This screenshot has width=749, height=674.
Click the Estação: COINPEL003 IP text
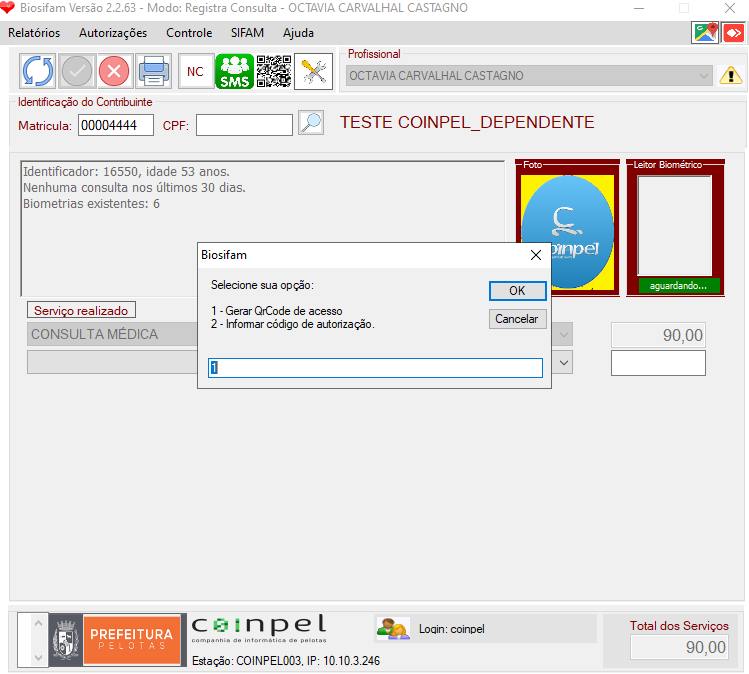click(286, 661)
